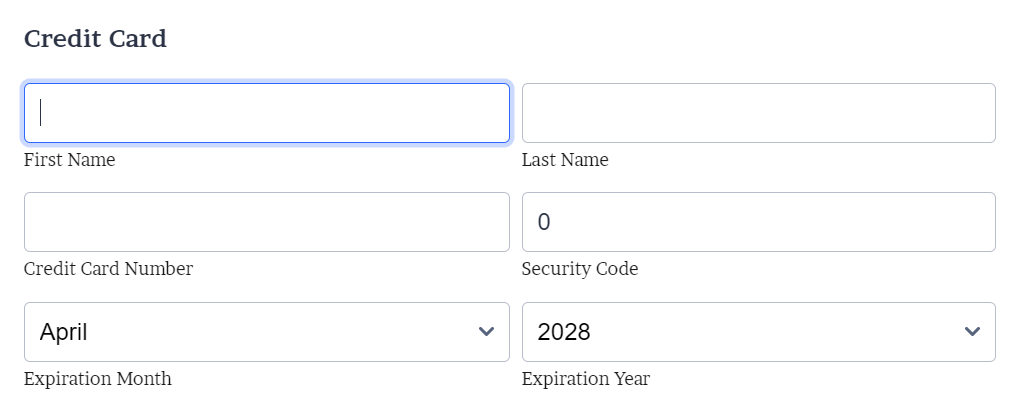Click the "Security Code" label
The image size is (1031, 415).
coord(580,269)
